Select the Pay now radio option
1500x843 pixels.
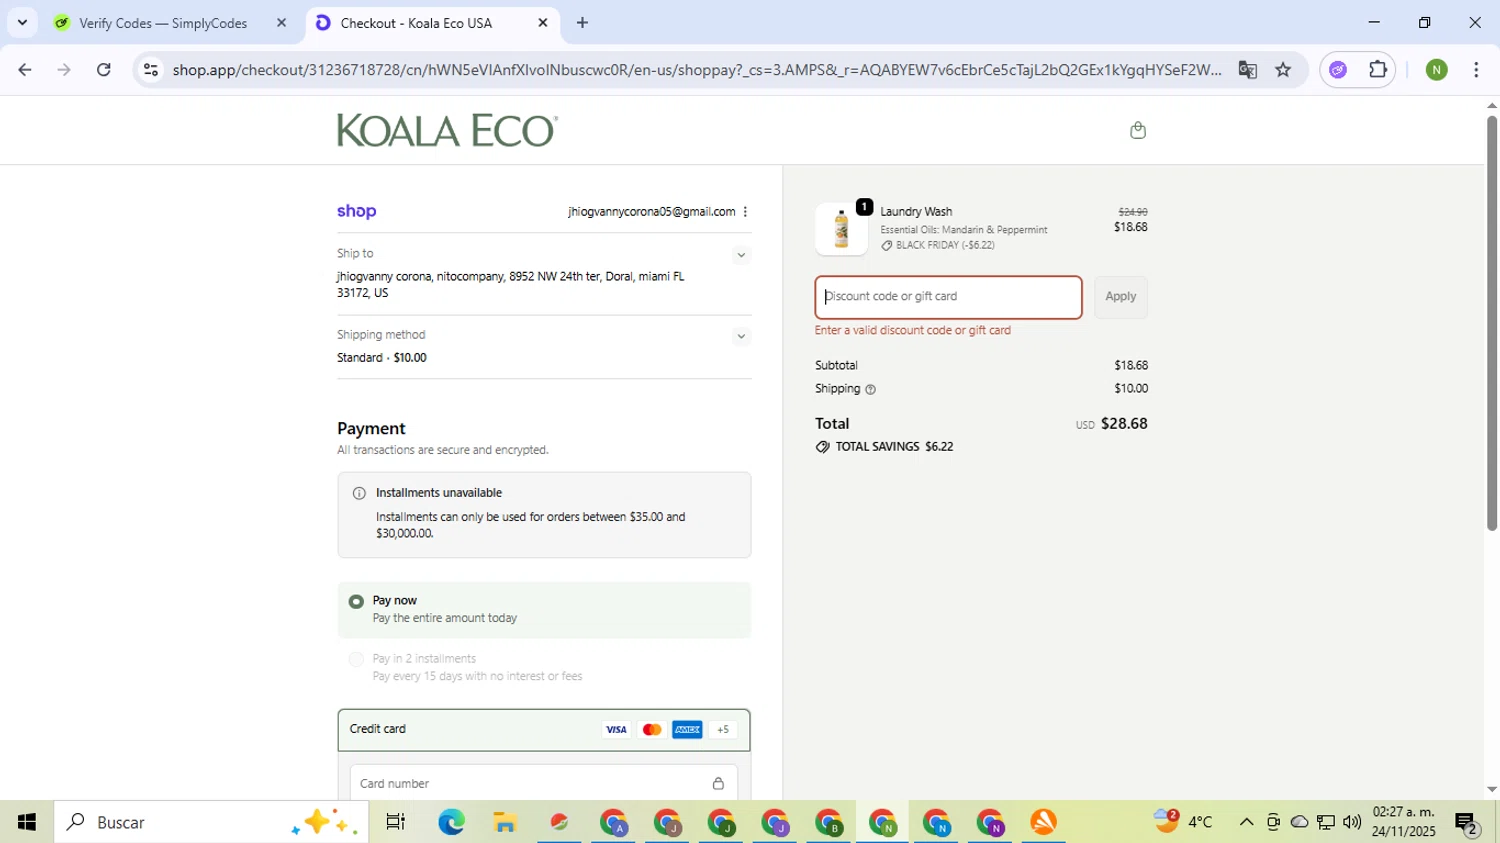tap(356, 601)
